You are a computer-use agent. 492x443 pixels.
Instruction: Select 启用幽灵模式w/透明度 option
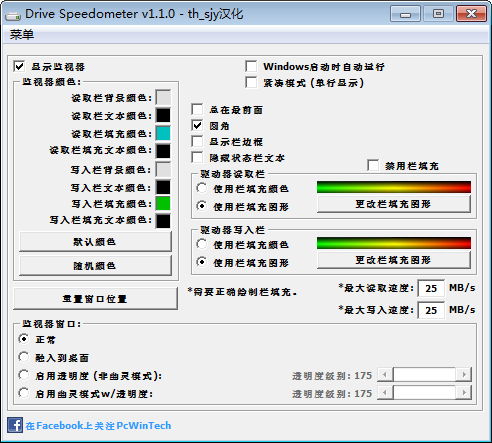tap(24, 393)
